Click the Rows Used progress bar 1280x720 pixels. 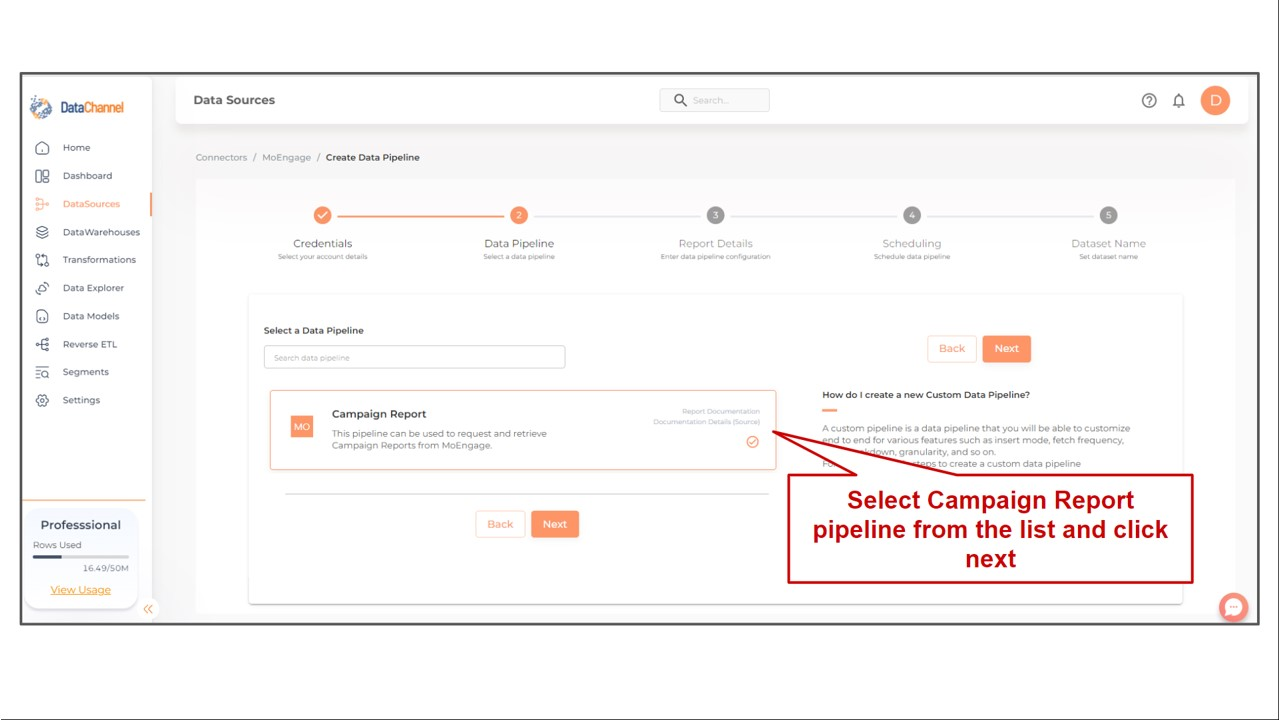click(80, 556)
